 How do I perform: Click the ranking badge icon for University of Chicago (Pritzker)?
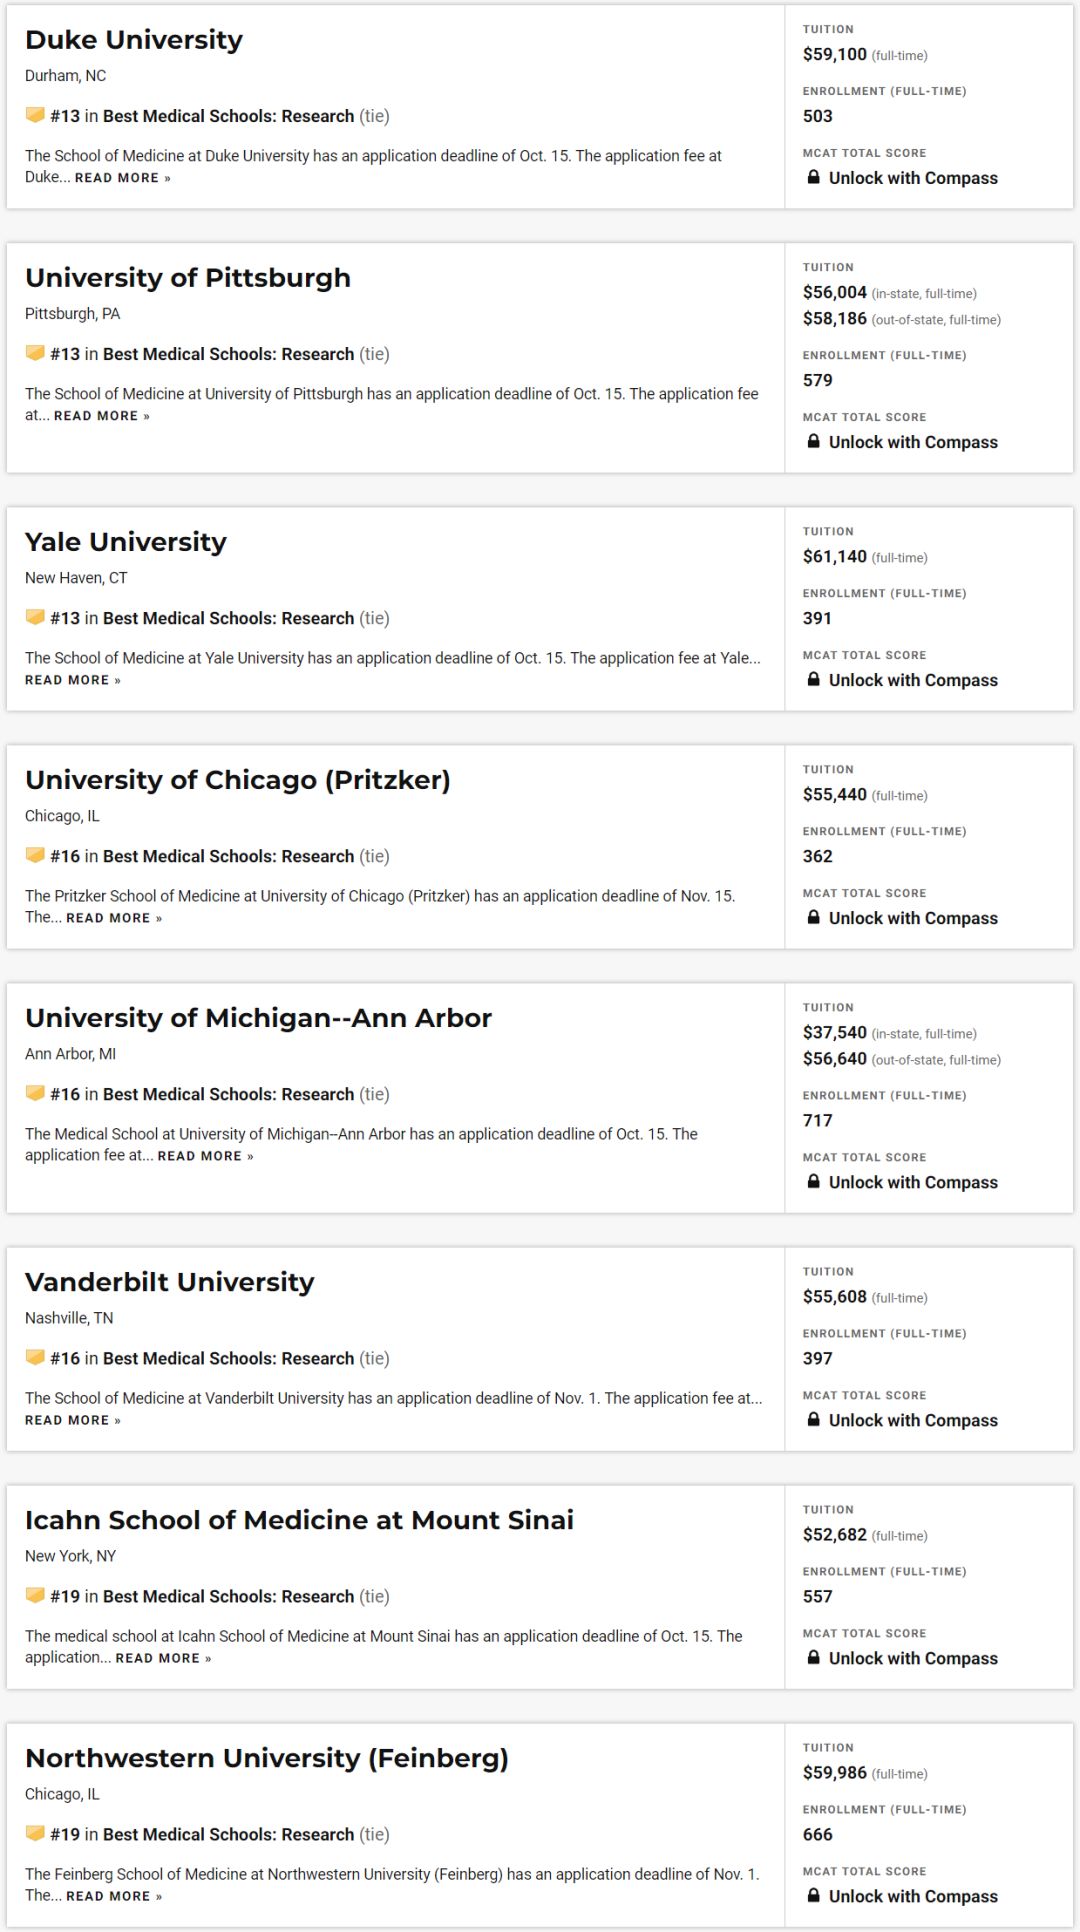click(x=35, y=855)
